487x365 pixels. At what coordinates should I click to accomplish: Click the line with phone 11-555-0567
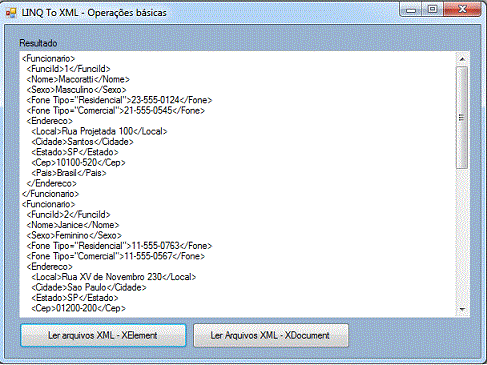[x=116, y=256]
